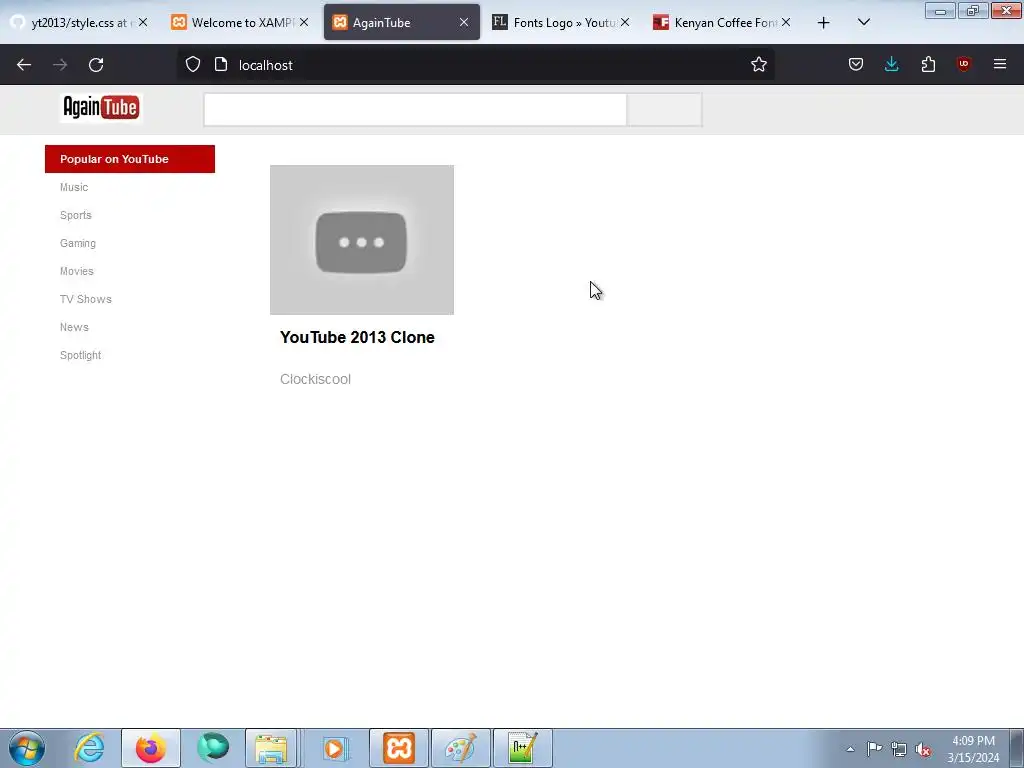Focus the AgainTube search box

(x=415, y=110)
